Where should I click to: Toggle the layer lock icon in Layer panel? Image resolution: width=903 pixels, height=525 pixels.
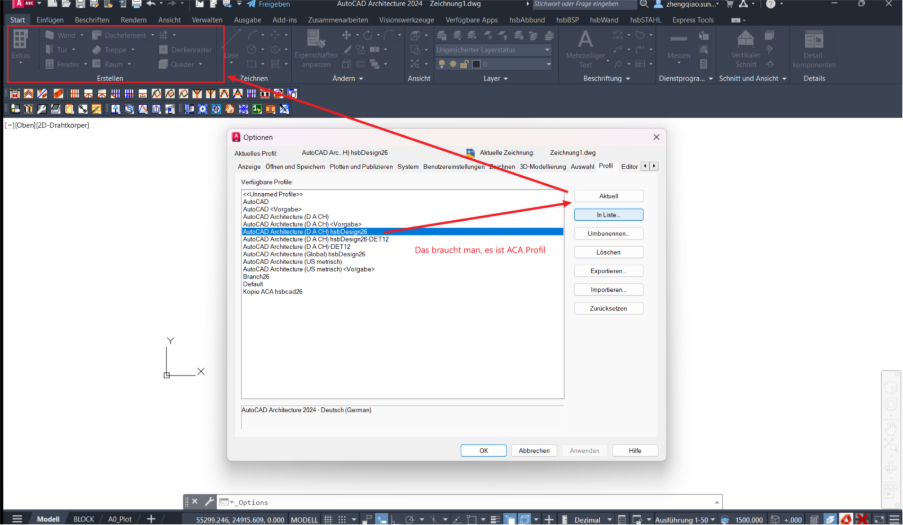coord(464,64)
